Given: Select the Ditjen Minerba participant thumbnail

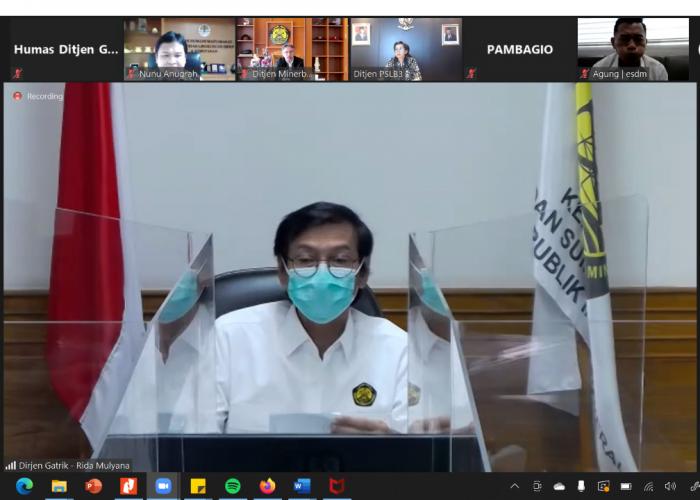Looking at the screenshot, I should [x=292, y=48].
